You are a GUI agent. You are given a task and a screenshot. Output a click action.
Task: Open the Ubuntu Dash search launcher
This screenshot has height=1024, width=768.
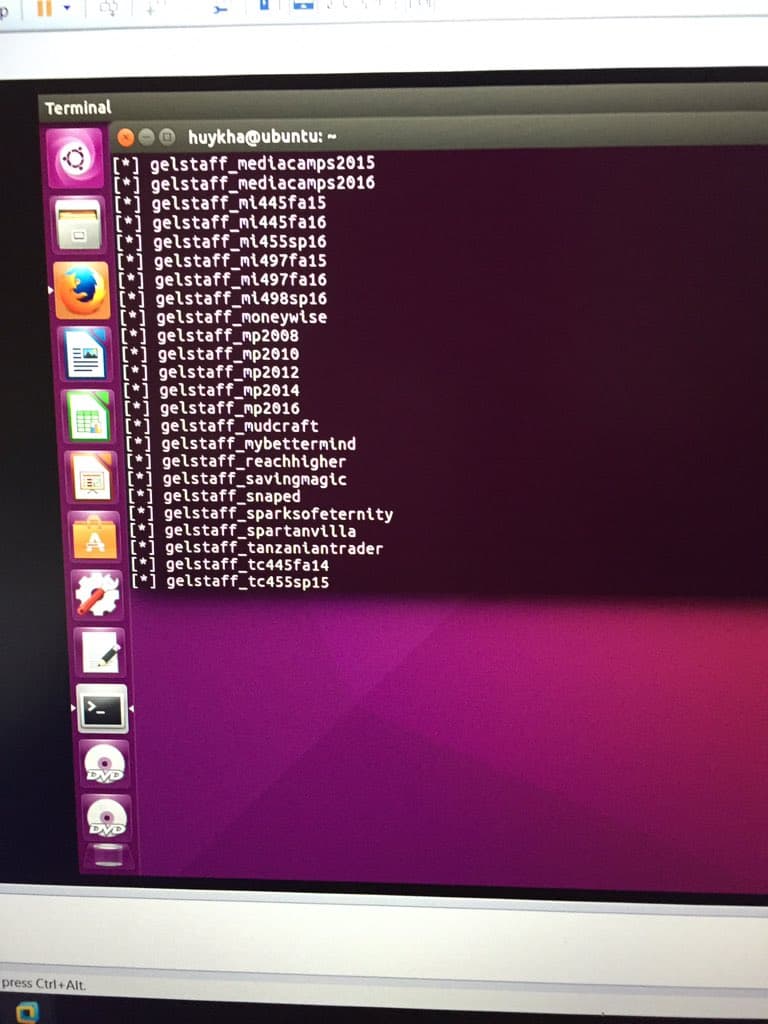pyautogui.click(x=74, y=157)
